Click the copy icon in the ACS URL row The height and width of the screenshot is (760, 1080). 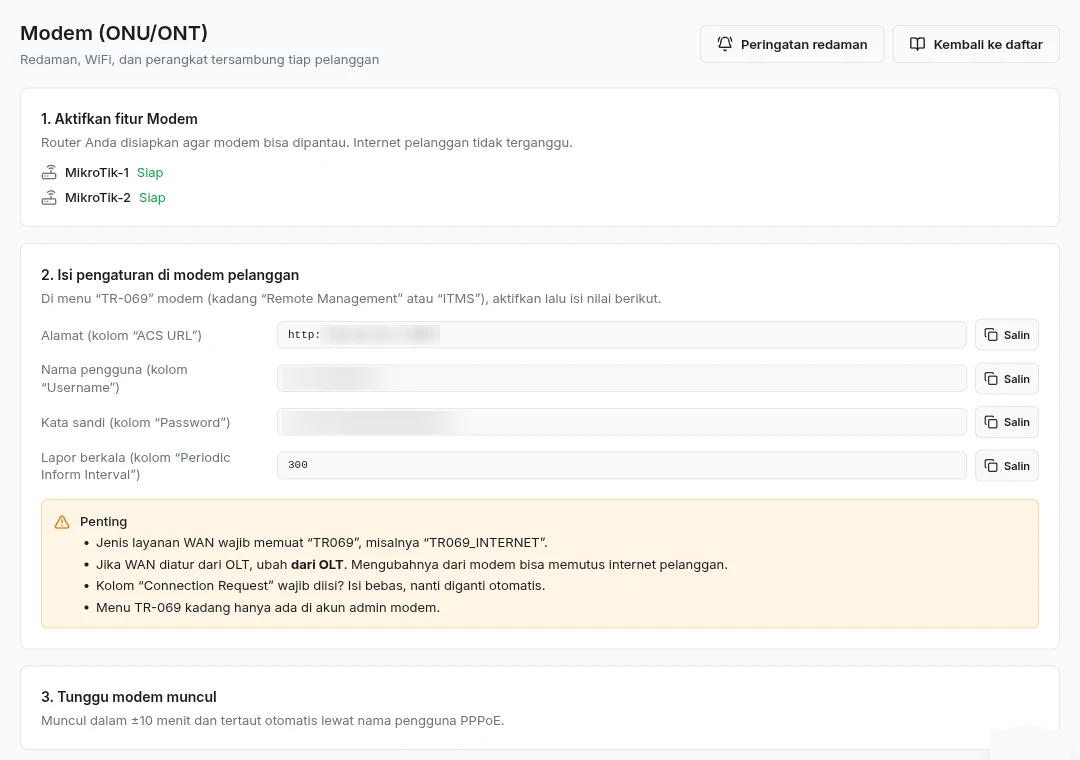coord(991,335)
